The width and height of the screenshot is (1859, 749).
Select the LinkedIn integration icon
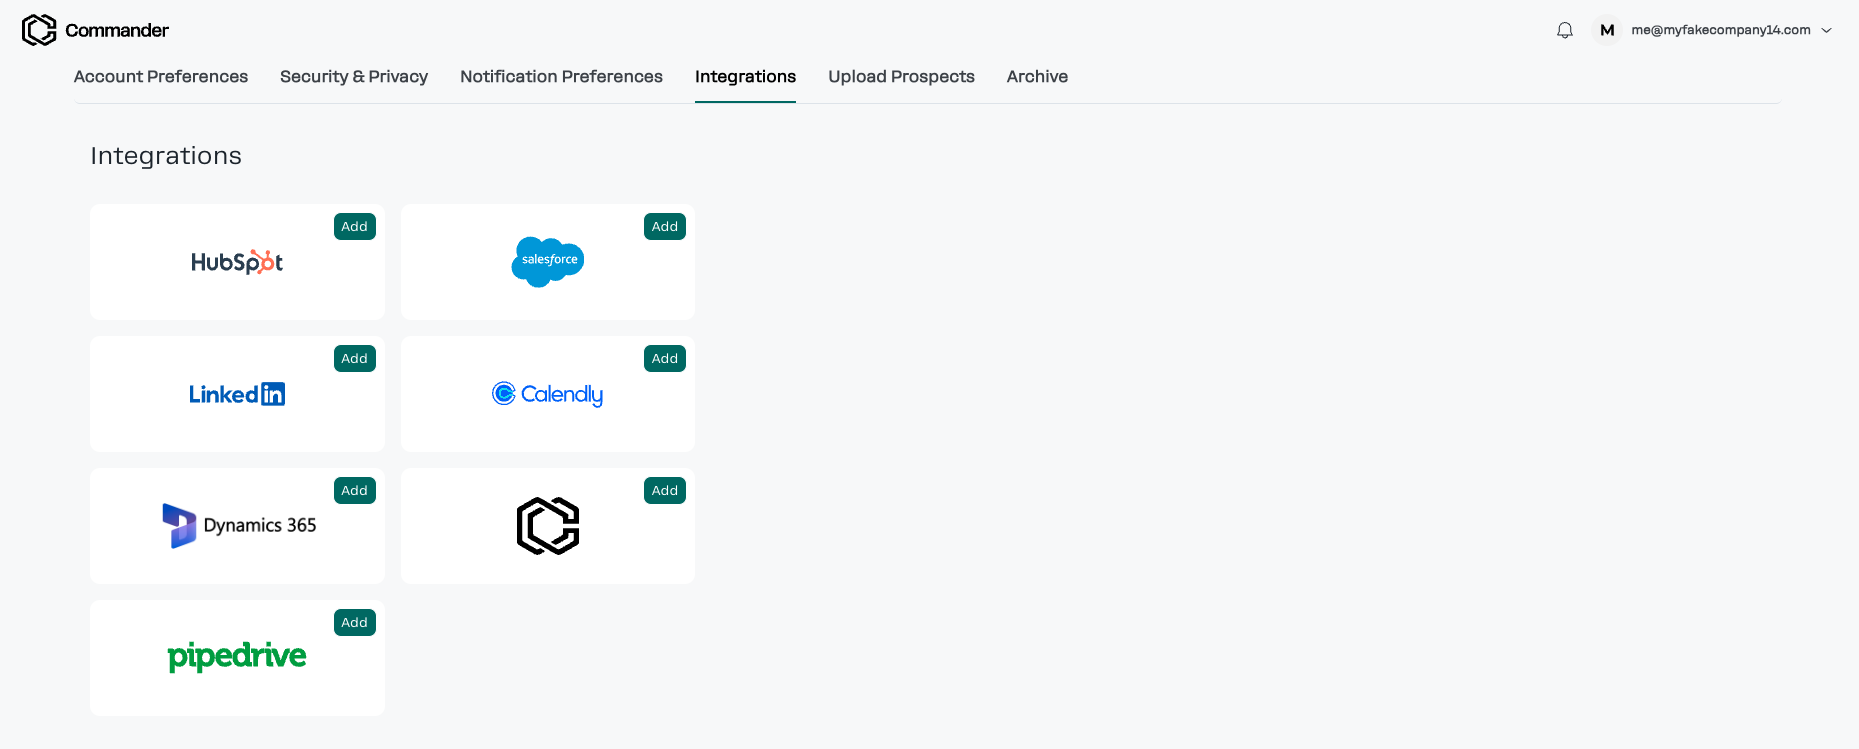point(236,393)
